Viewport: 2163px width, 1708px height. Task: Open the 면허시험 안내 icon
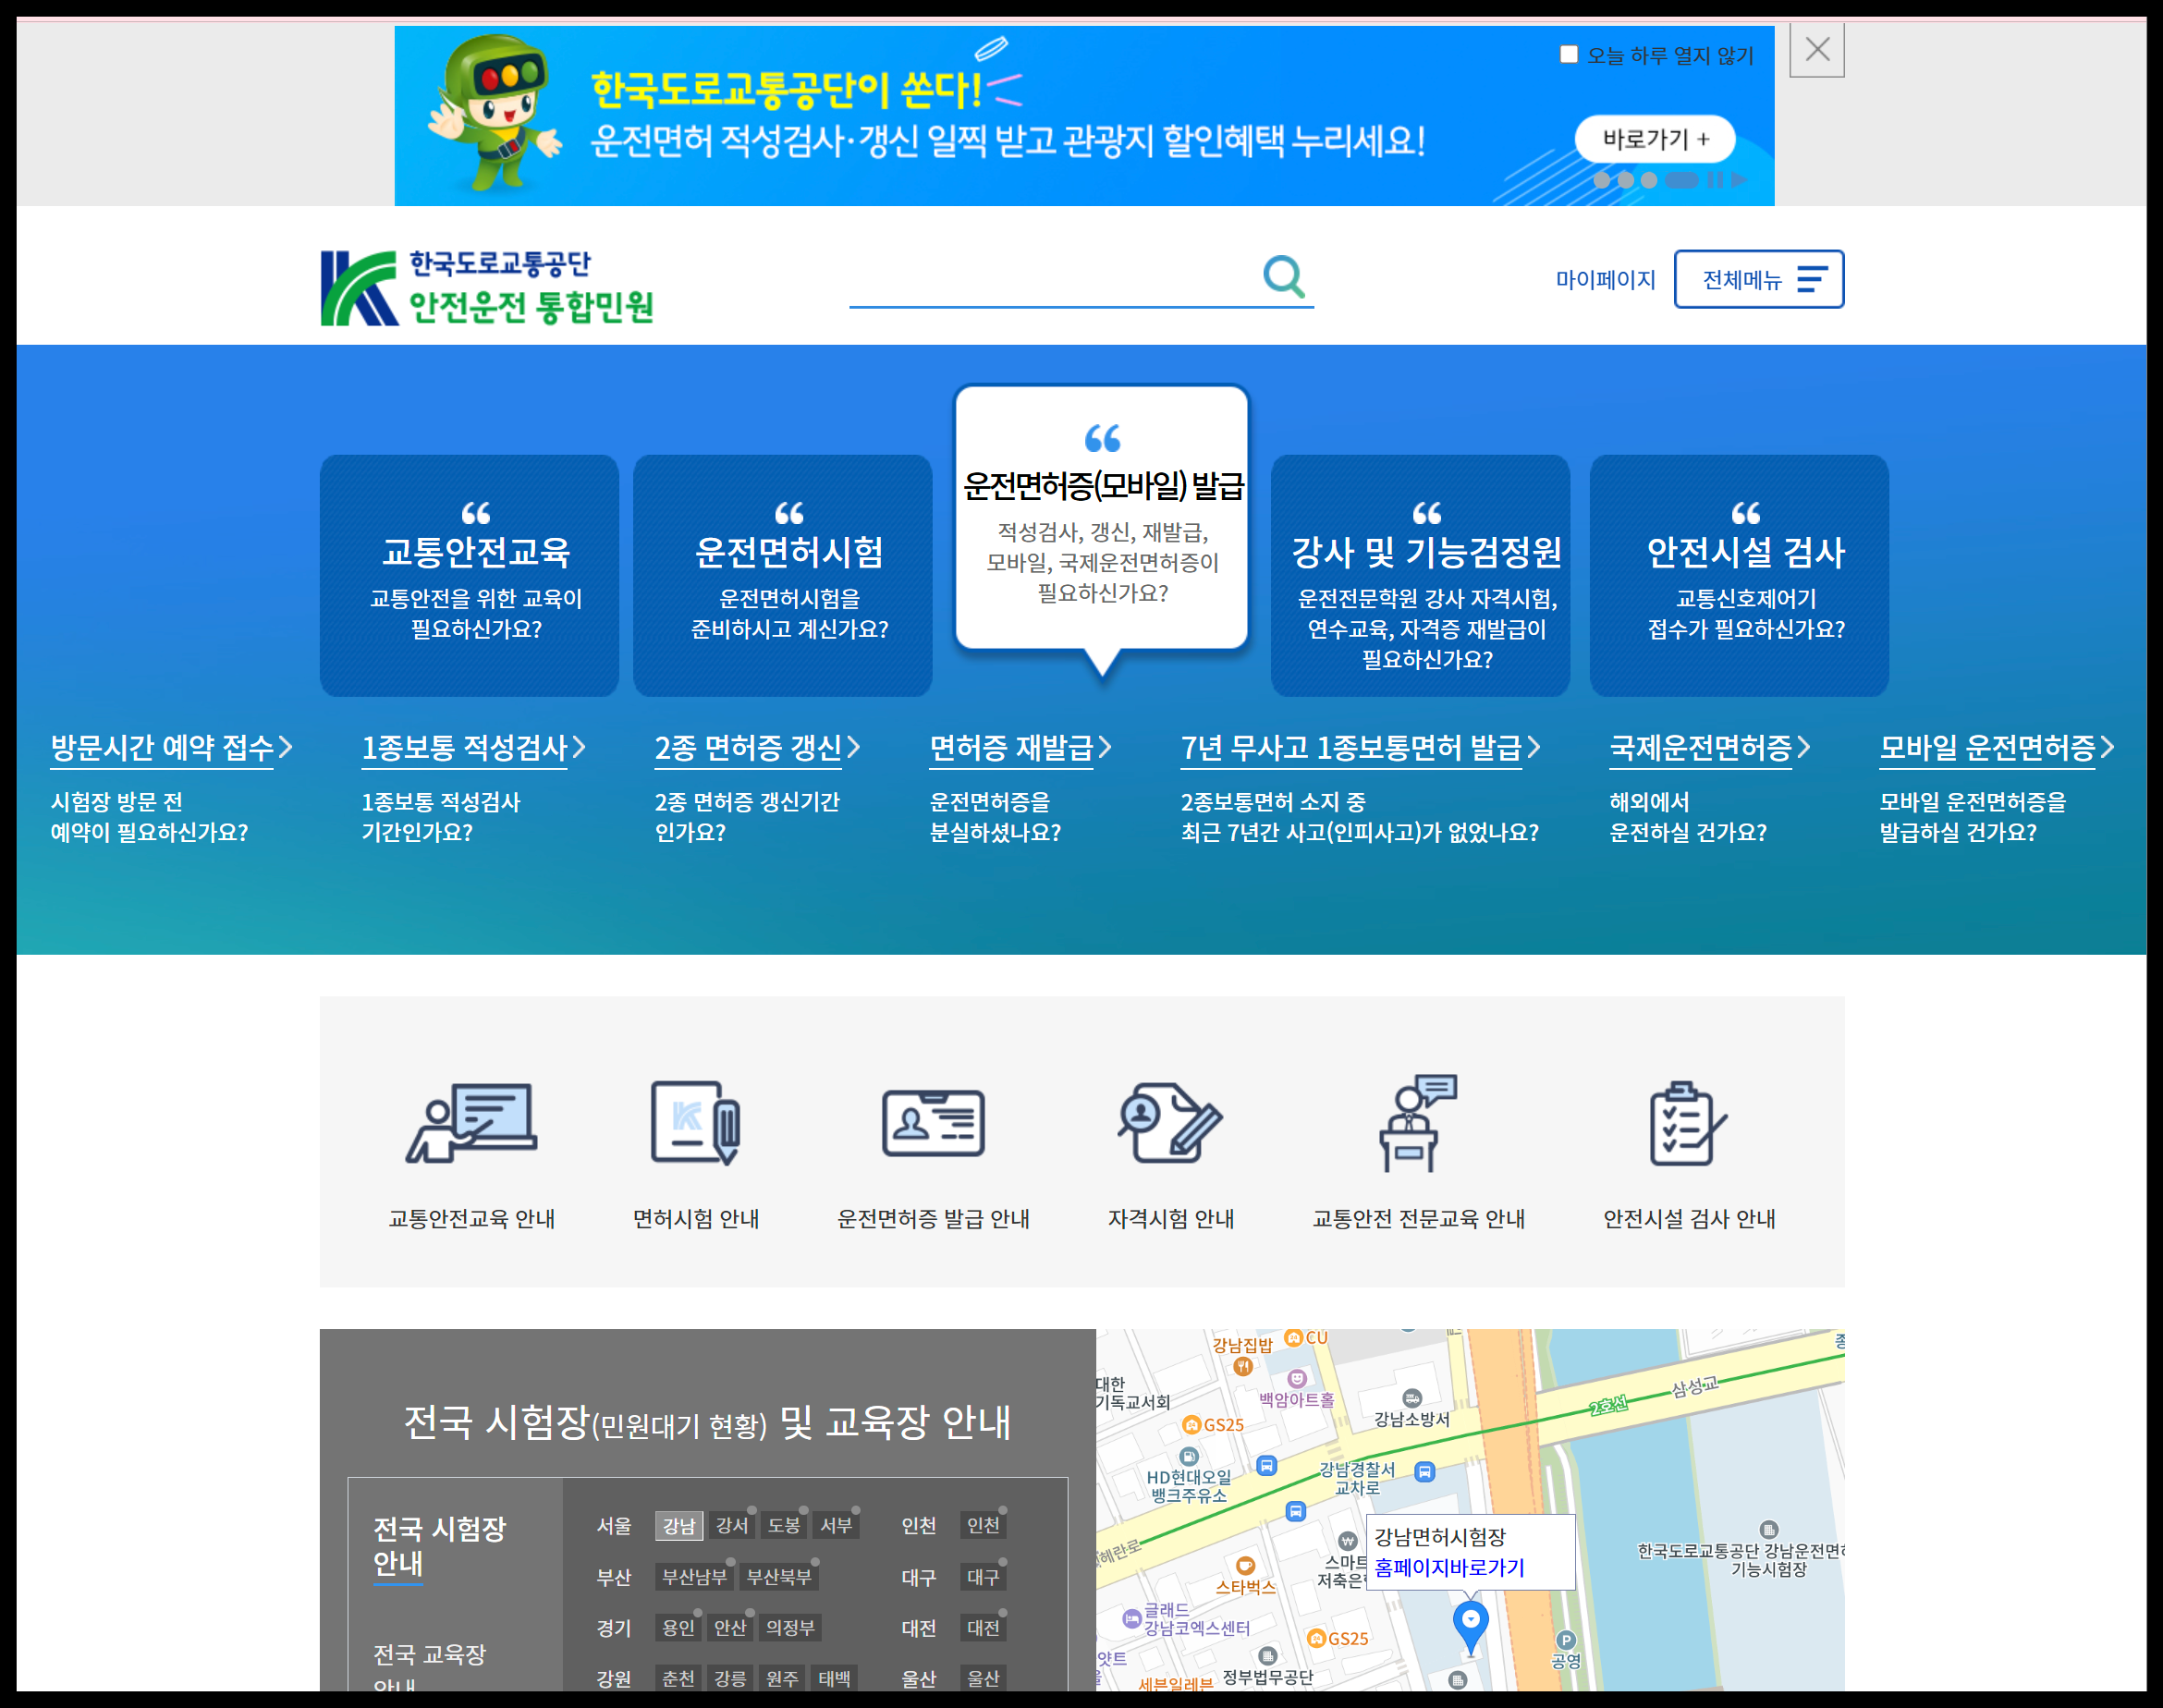696,1120
